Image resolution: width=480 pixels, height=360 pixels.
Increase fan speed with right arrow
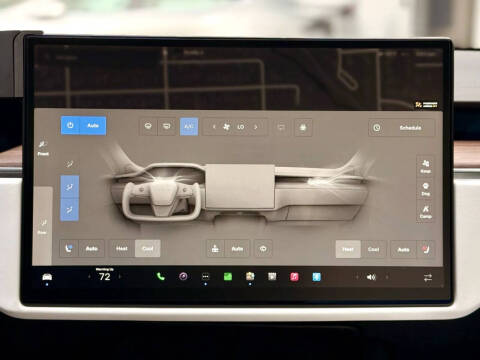[x=256, y=127]
